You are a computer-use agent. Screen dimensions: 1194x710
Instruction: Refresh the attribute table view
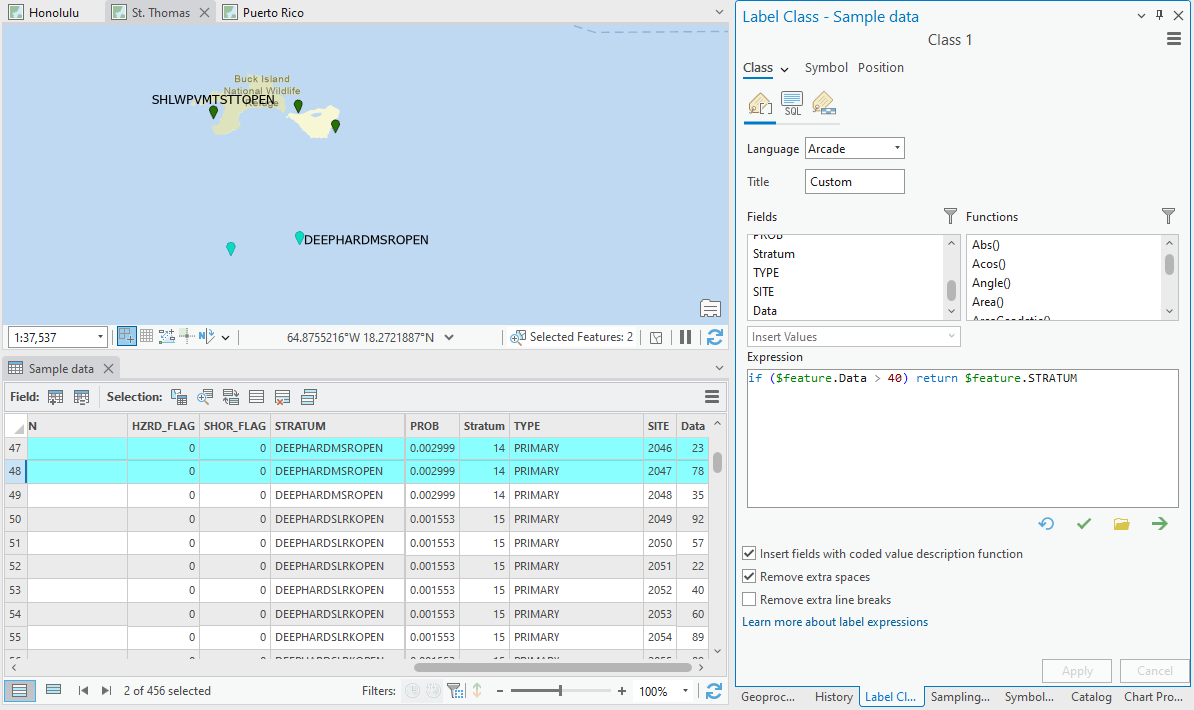click(713, 690)
